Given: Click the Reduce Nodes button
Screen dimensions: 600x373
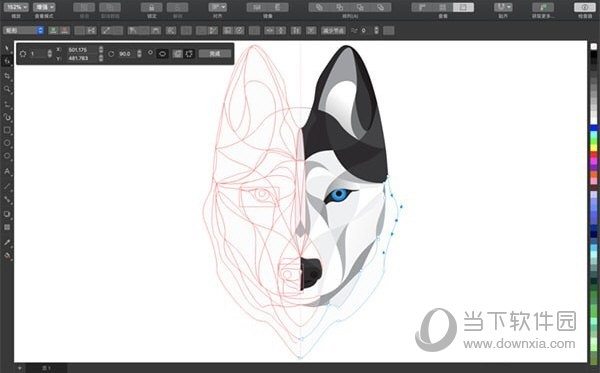Looking at the screenshot, I should 333,31.
